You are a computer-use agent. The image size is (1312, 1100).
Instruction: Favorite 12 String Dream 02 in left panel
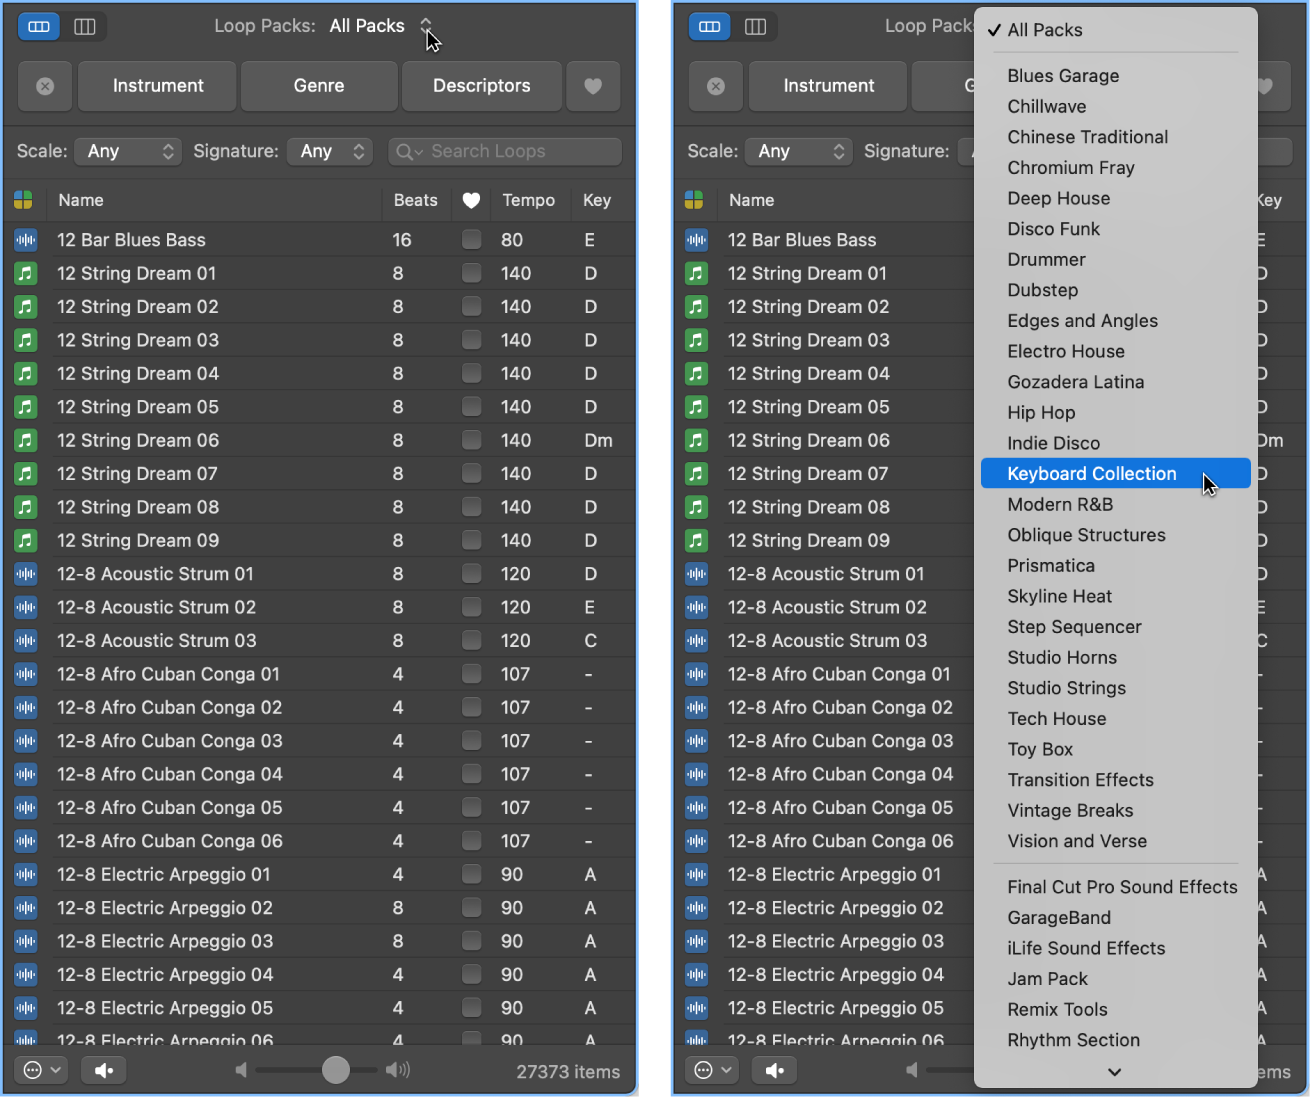[x=471, y=307]
